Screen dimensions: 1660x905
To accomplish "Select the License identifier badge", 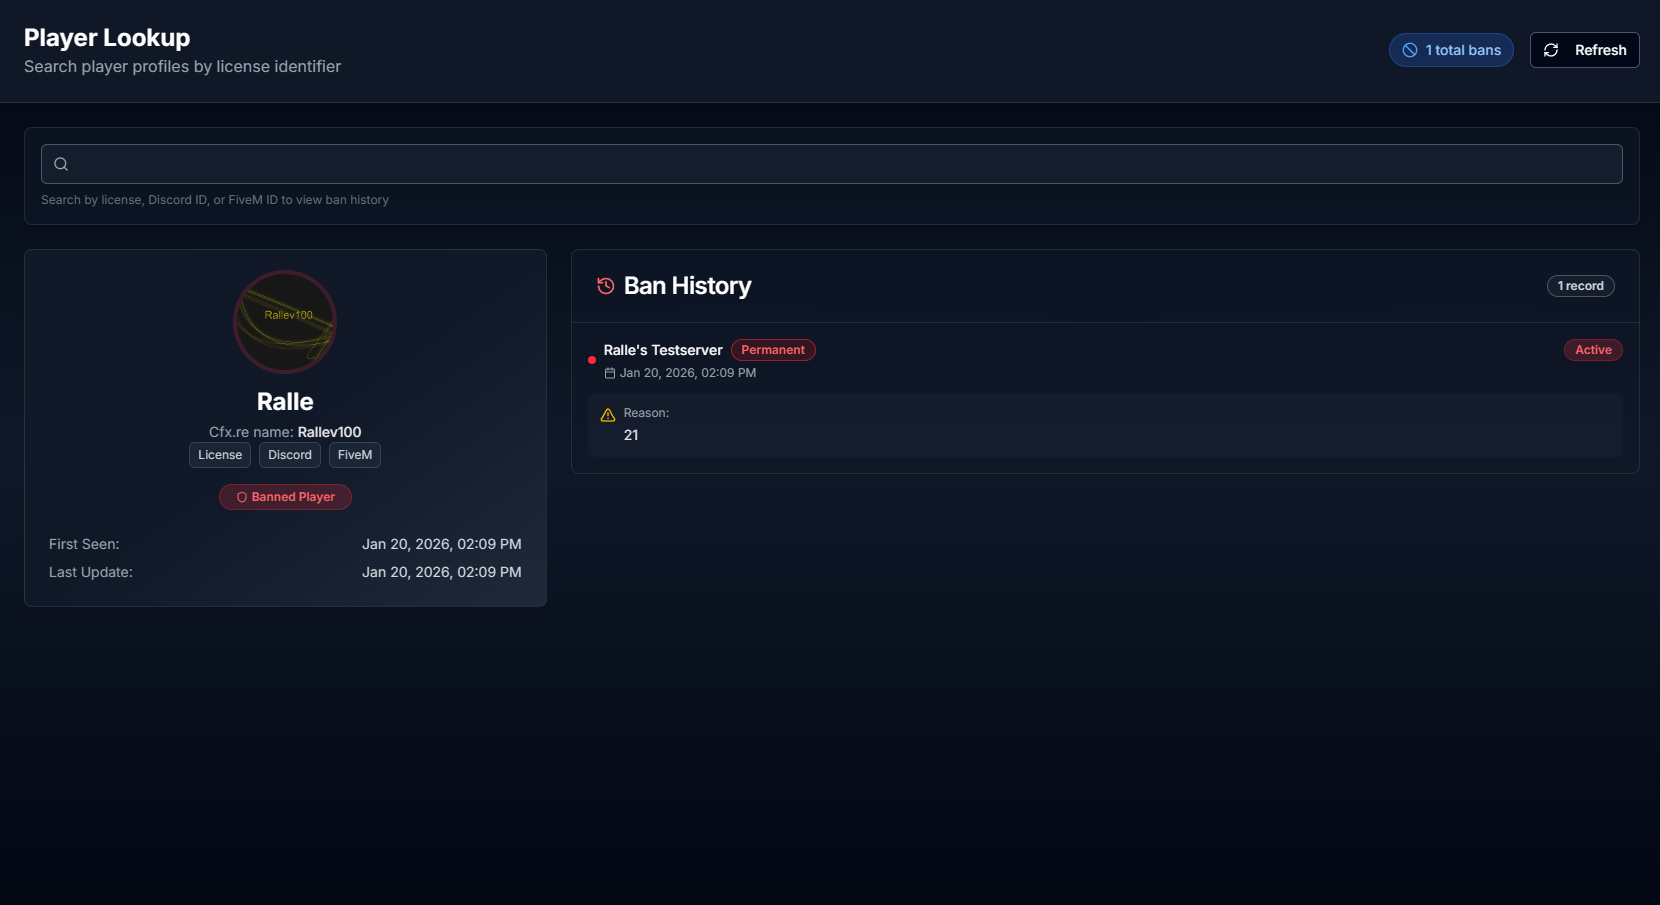I will (x=220, y=455).
